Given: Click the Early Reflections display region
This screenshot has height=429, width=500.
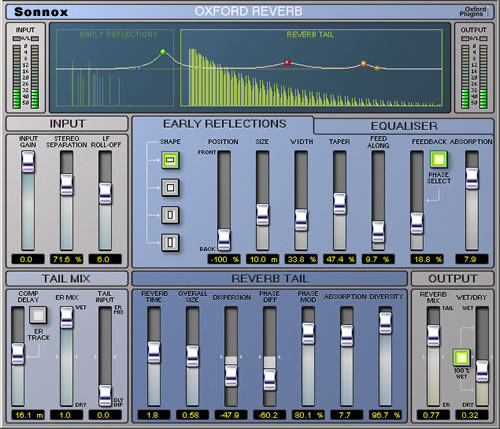Looking at the screenshot, I should pos(115,68).
